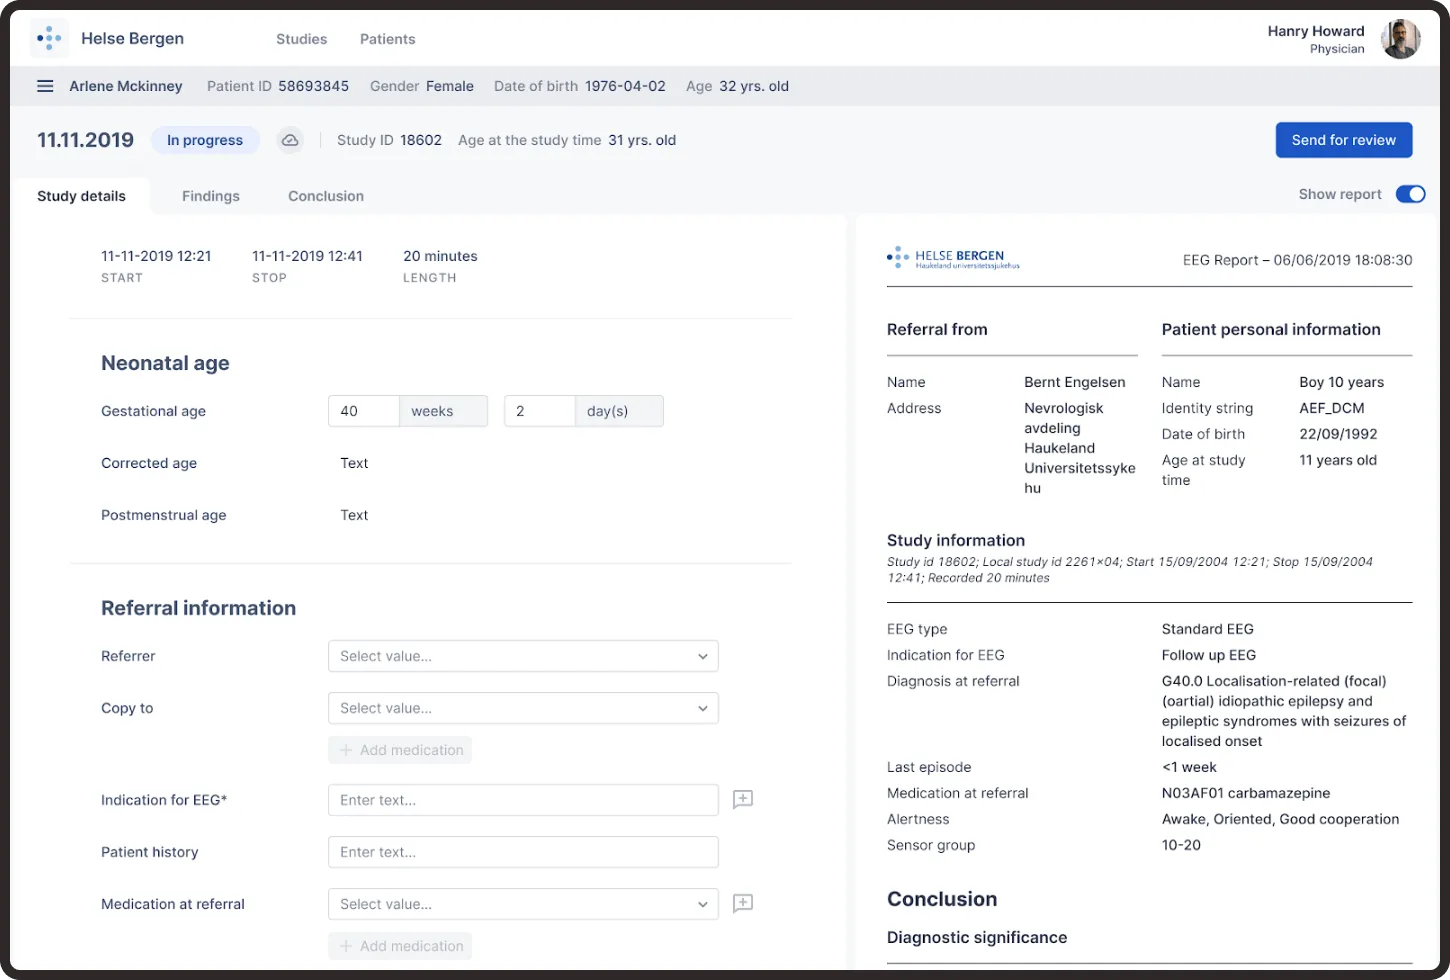The image size is (1450, 980).
Task: Switch to the Findings tab
Action: (x=211, y=196)
